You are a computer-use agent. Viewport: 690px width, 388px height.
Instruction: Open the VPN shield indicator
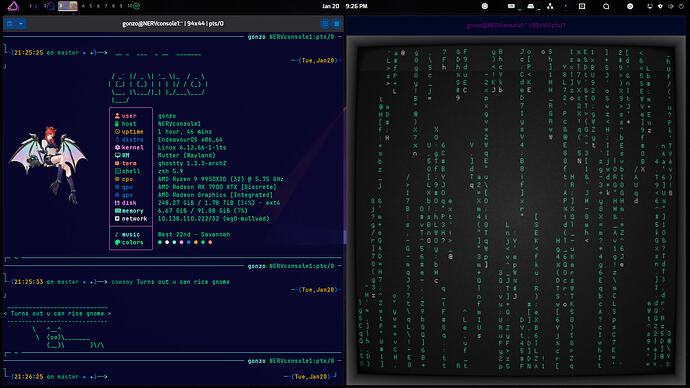coord(660,6)
